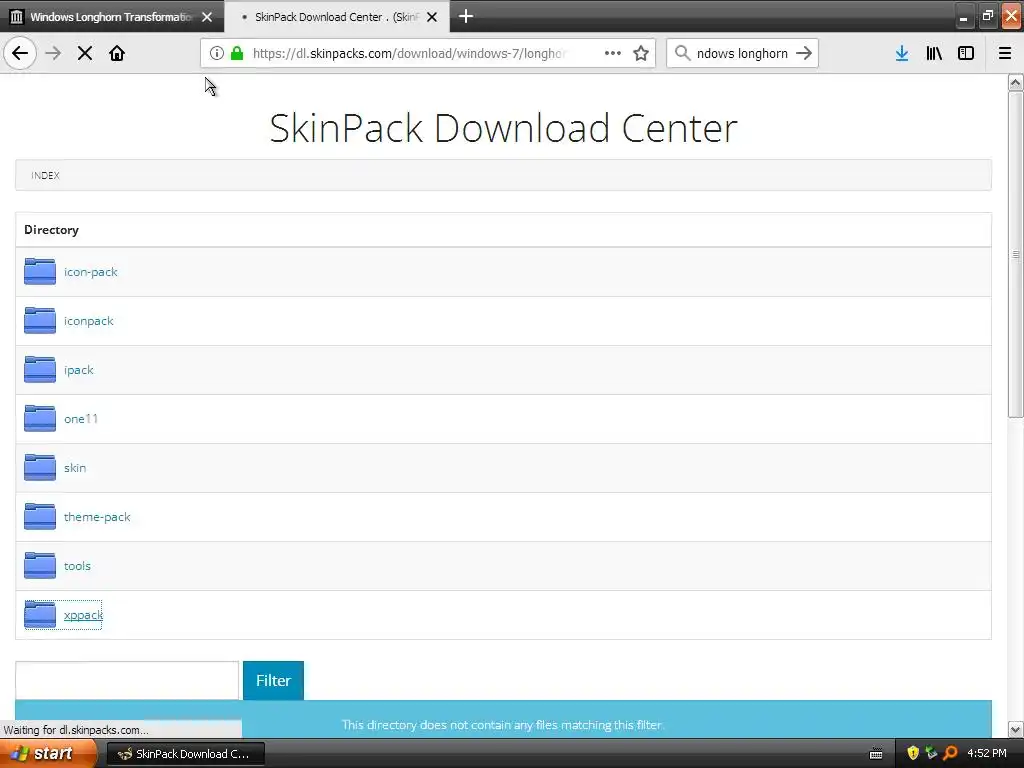Open the browser home page
The height and width of the screenshot is (768, 1024).
117,54
